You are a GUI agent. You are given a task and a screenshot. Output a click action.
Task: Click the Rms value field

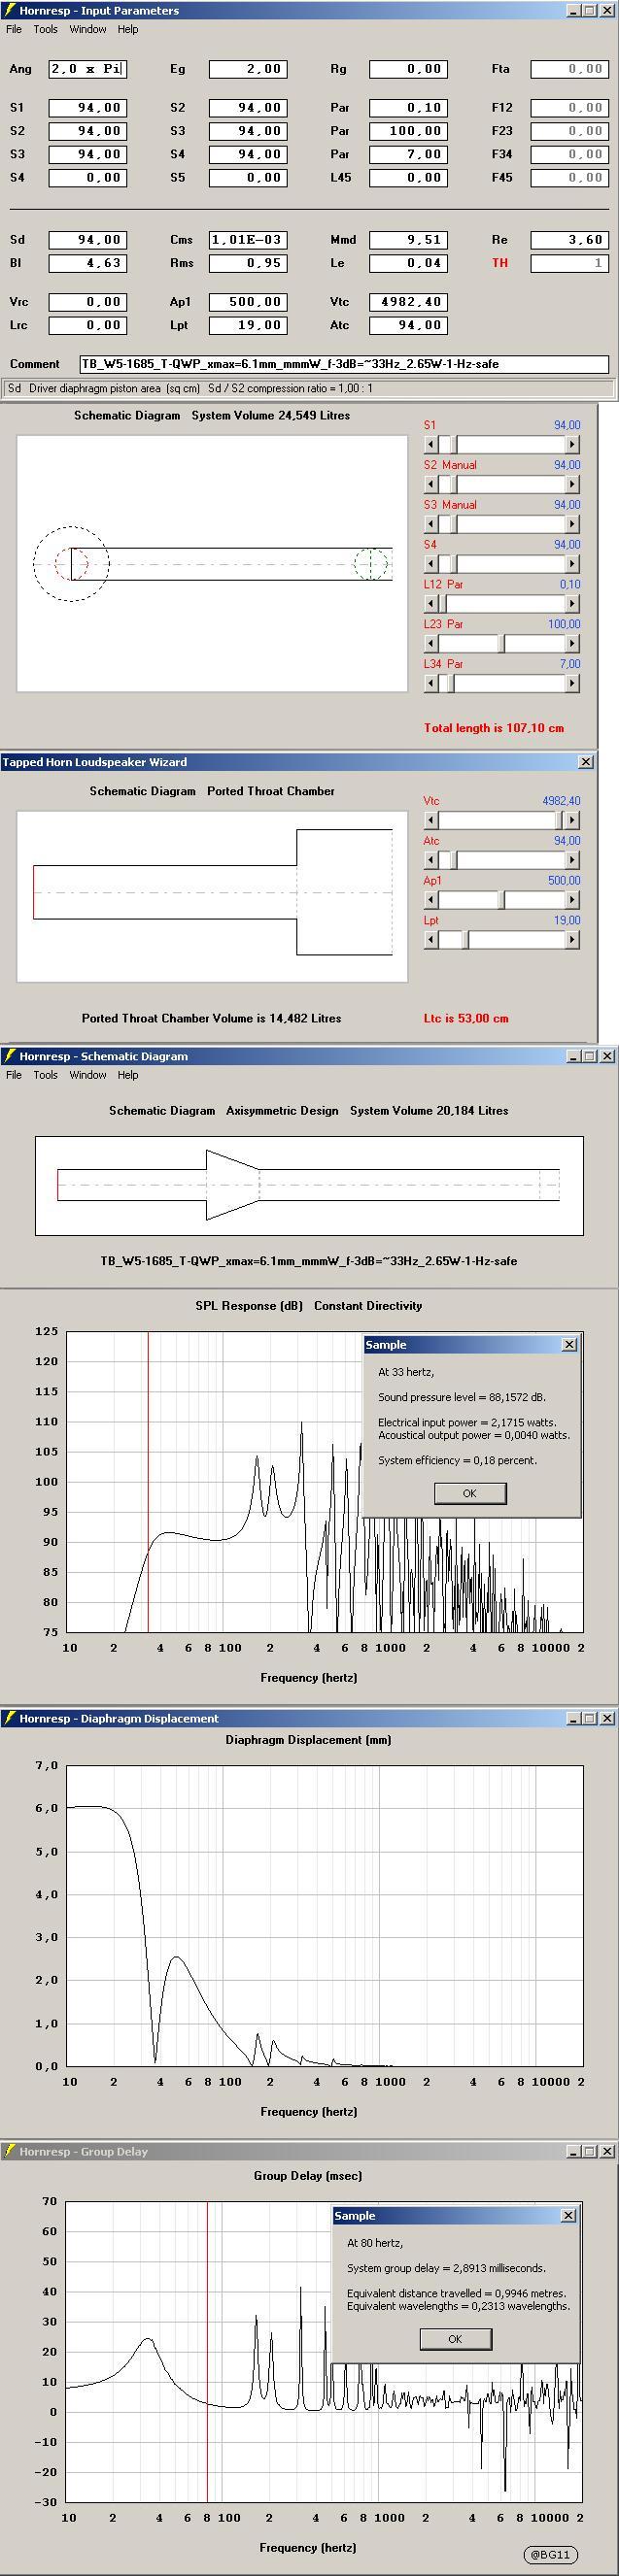point(248,263)
